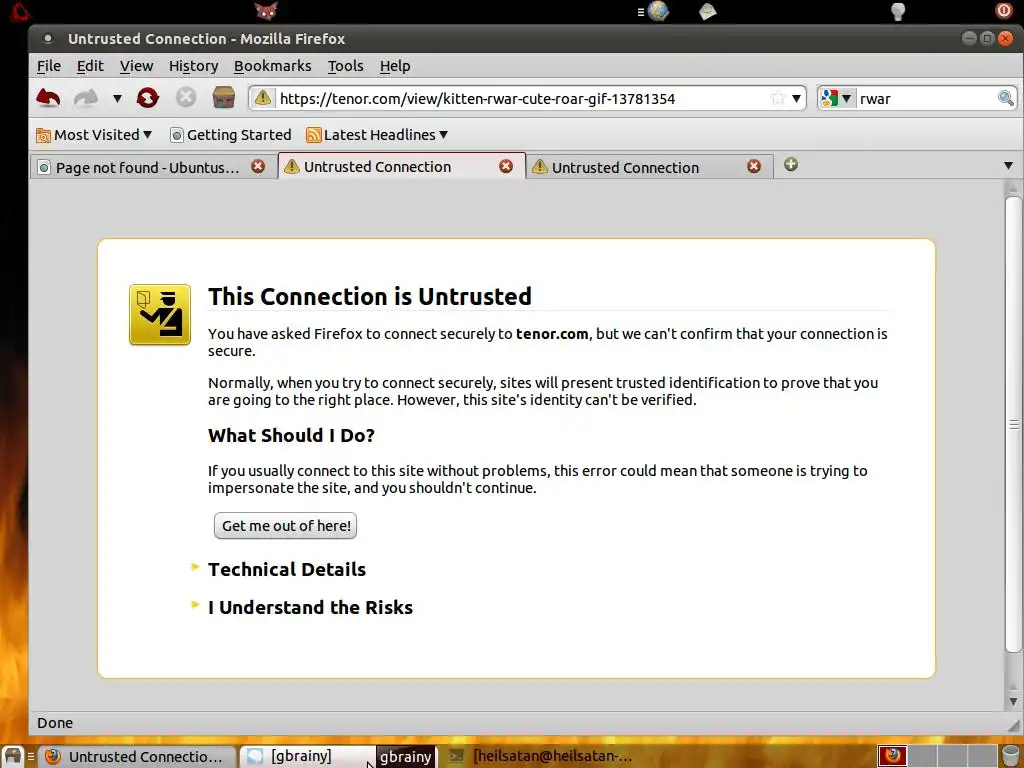Close the rightmost Untrusted Connection tab
The height and width of the screenshot is (768, 1024).
pyautogui.click(x=754, y=167)
